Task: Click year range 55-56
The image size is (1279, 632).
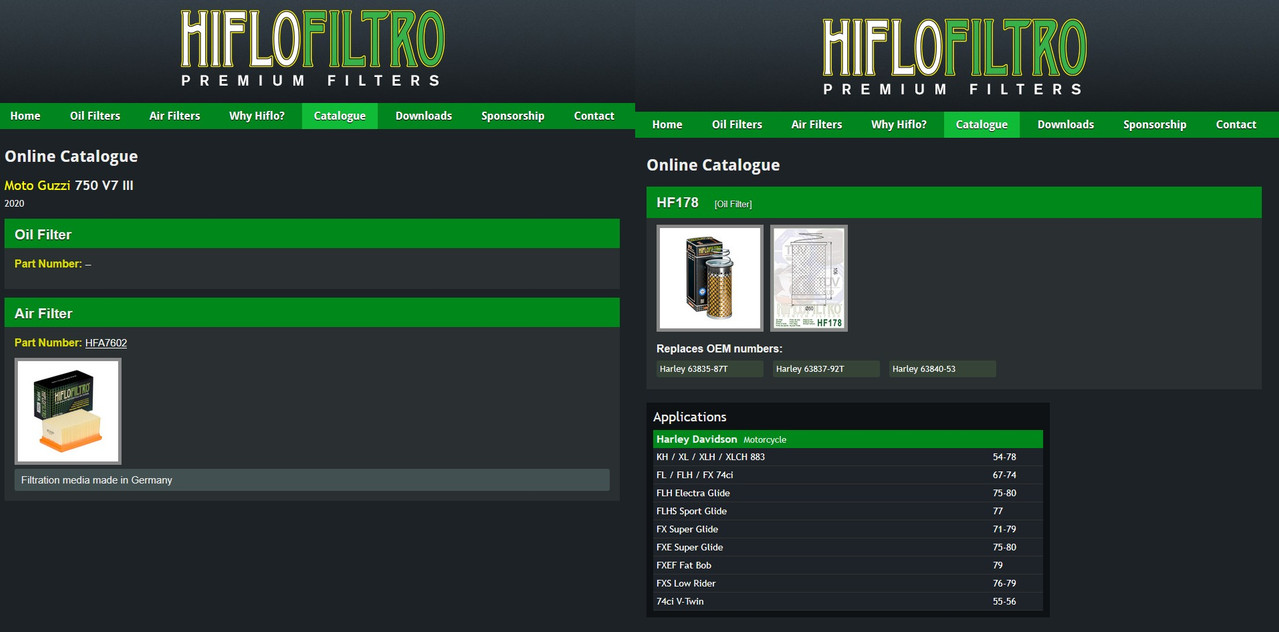Action: tap(1004, 601)
